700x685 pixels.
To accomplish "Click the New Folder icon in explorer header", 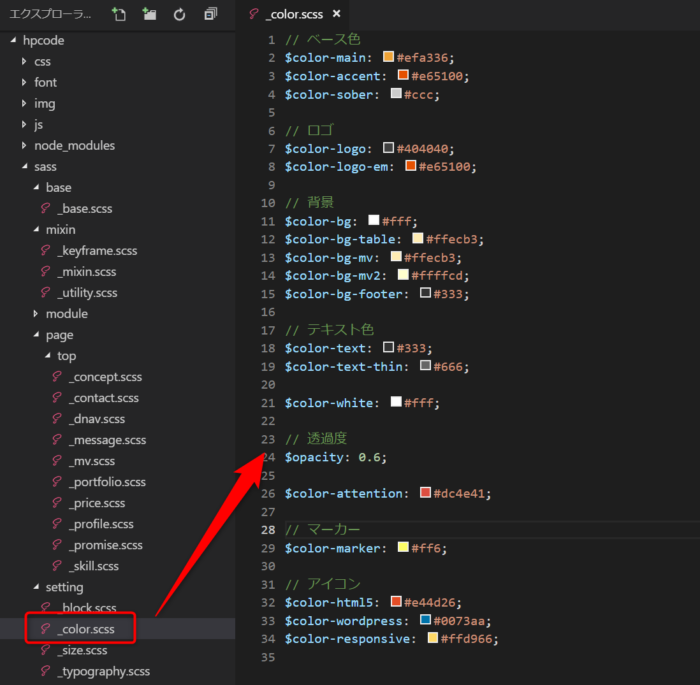I will click(x=149, y=14).
